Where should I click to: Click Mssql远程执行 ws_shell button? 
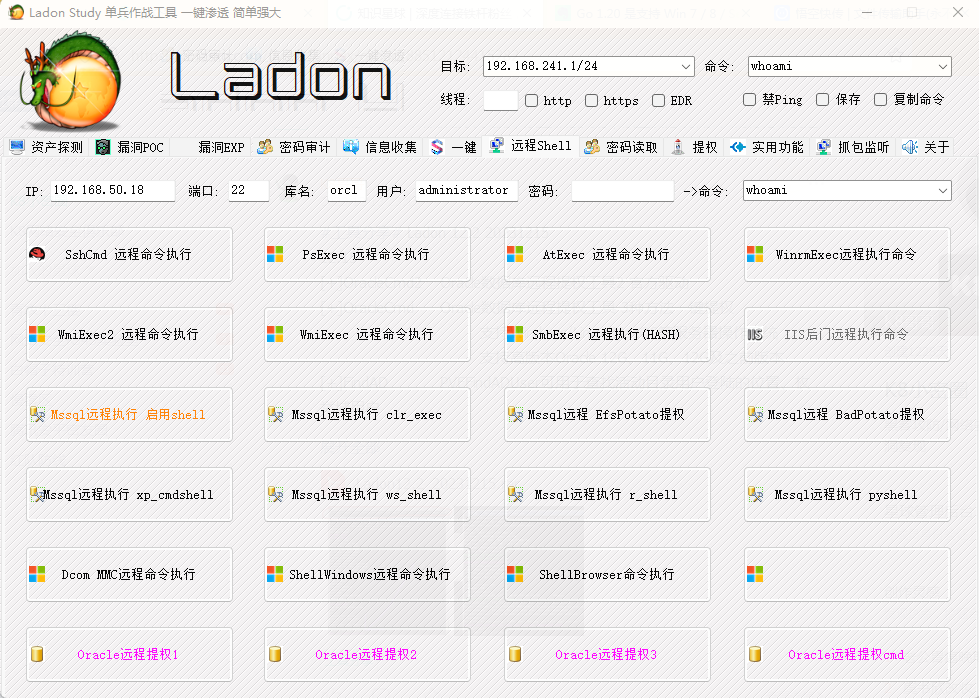point(367,494)
